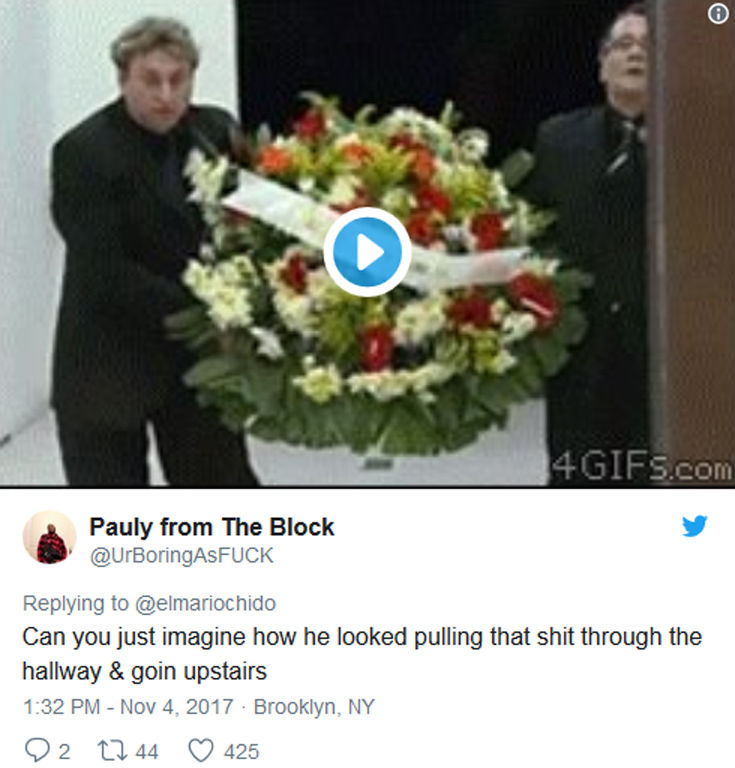Visit the @UrBoringAsFUCK handle
This screenshot has width=735, height=768.
[x=182, y=555]
